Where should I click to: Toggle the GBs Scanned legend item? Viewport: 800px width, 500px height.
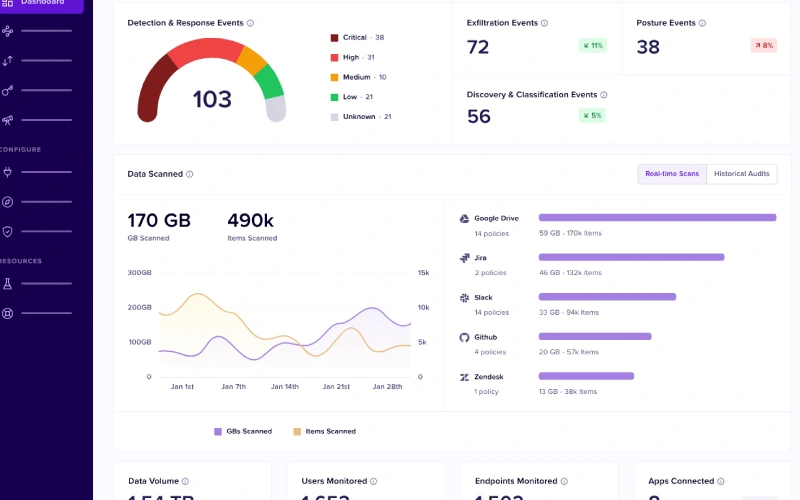(243, 431)
